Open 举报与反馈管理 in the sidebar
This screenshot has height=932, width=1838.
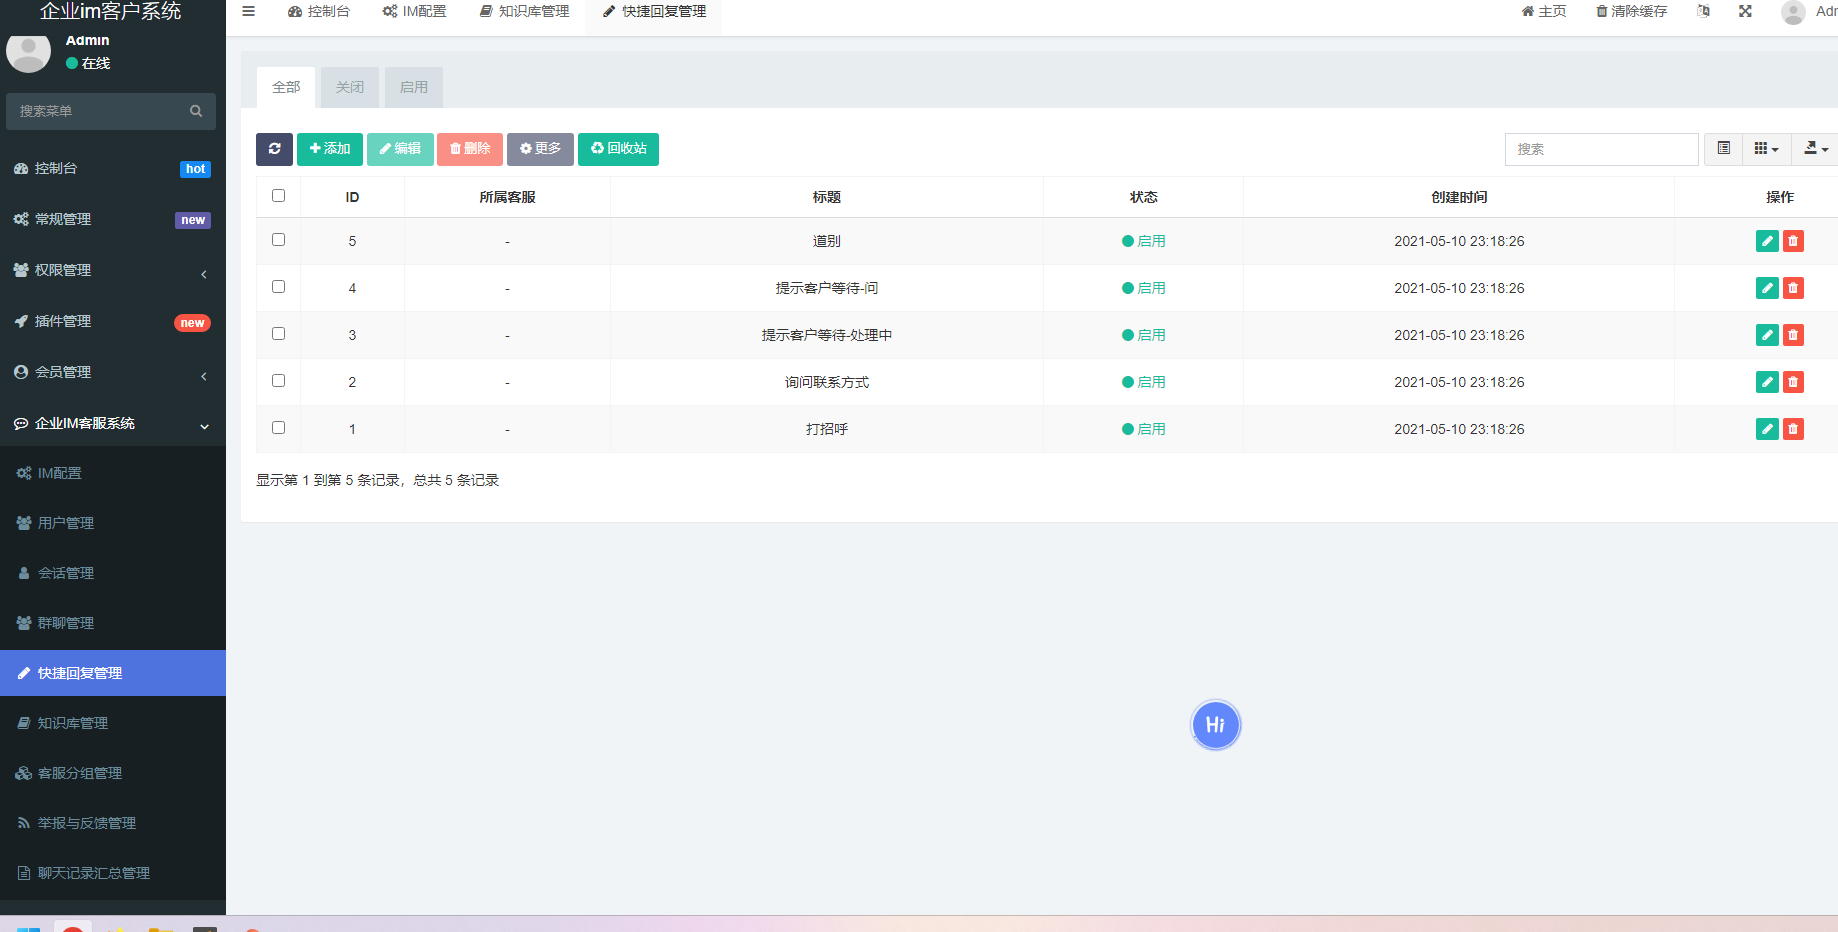pos(113,823)
